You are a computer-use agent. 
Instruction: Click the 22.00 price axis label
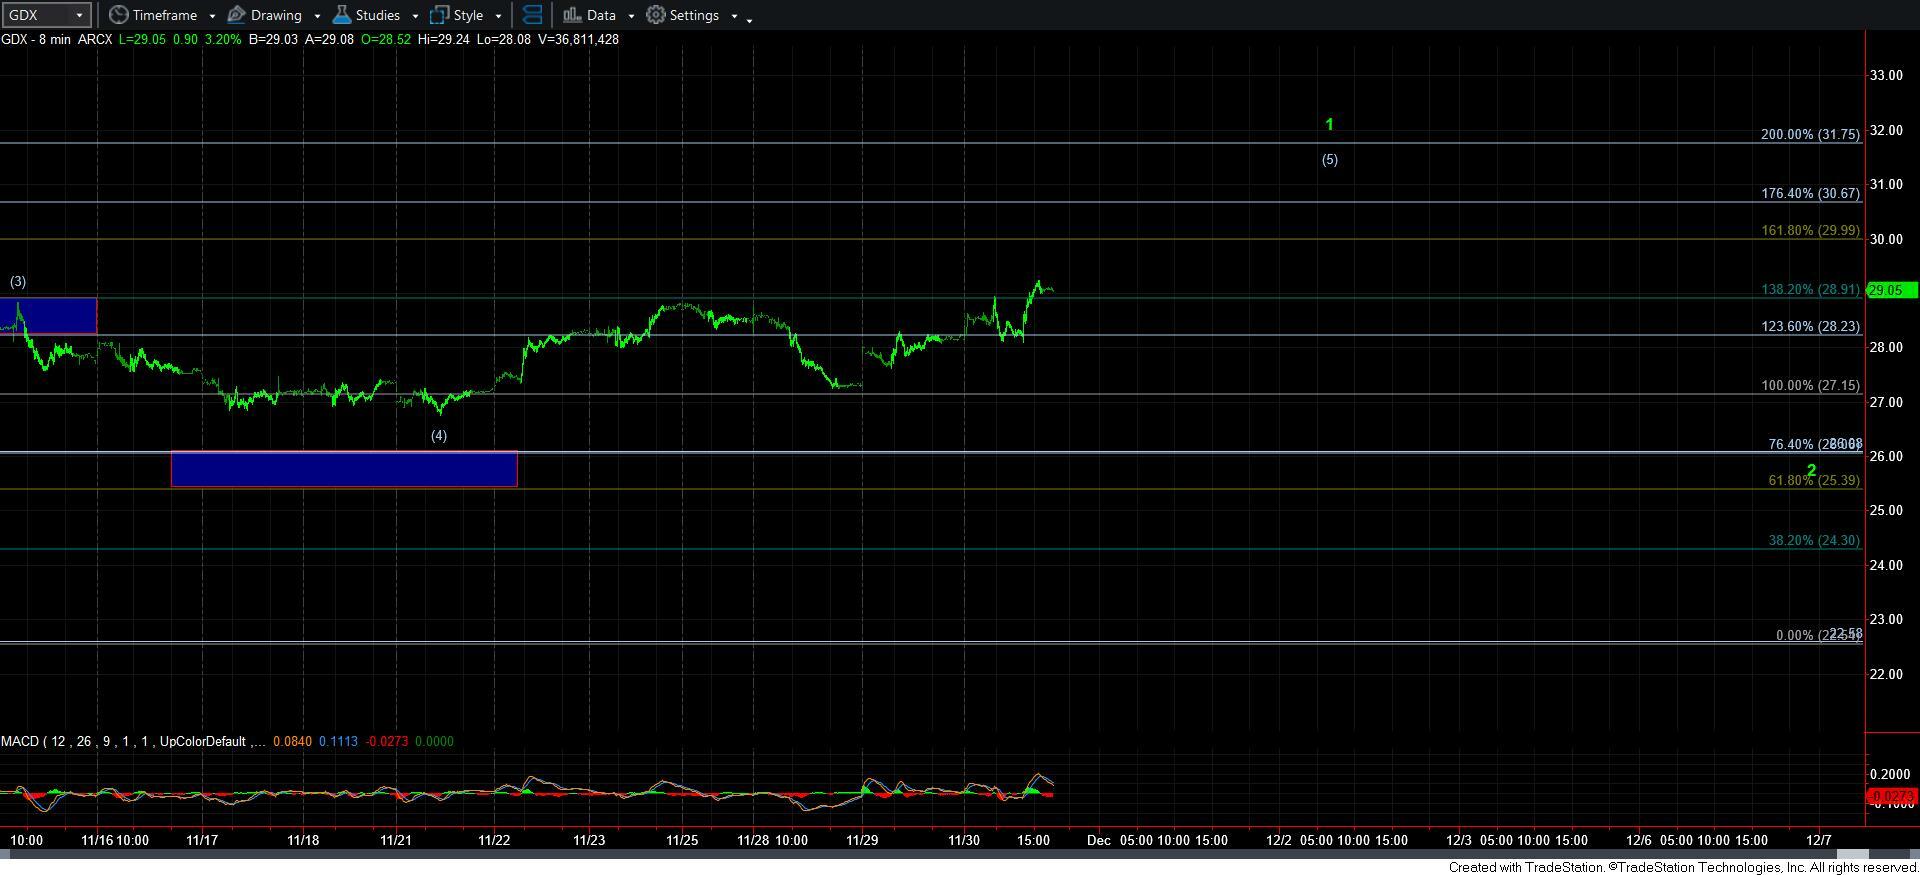[x=1886, y=674]
